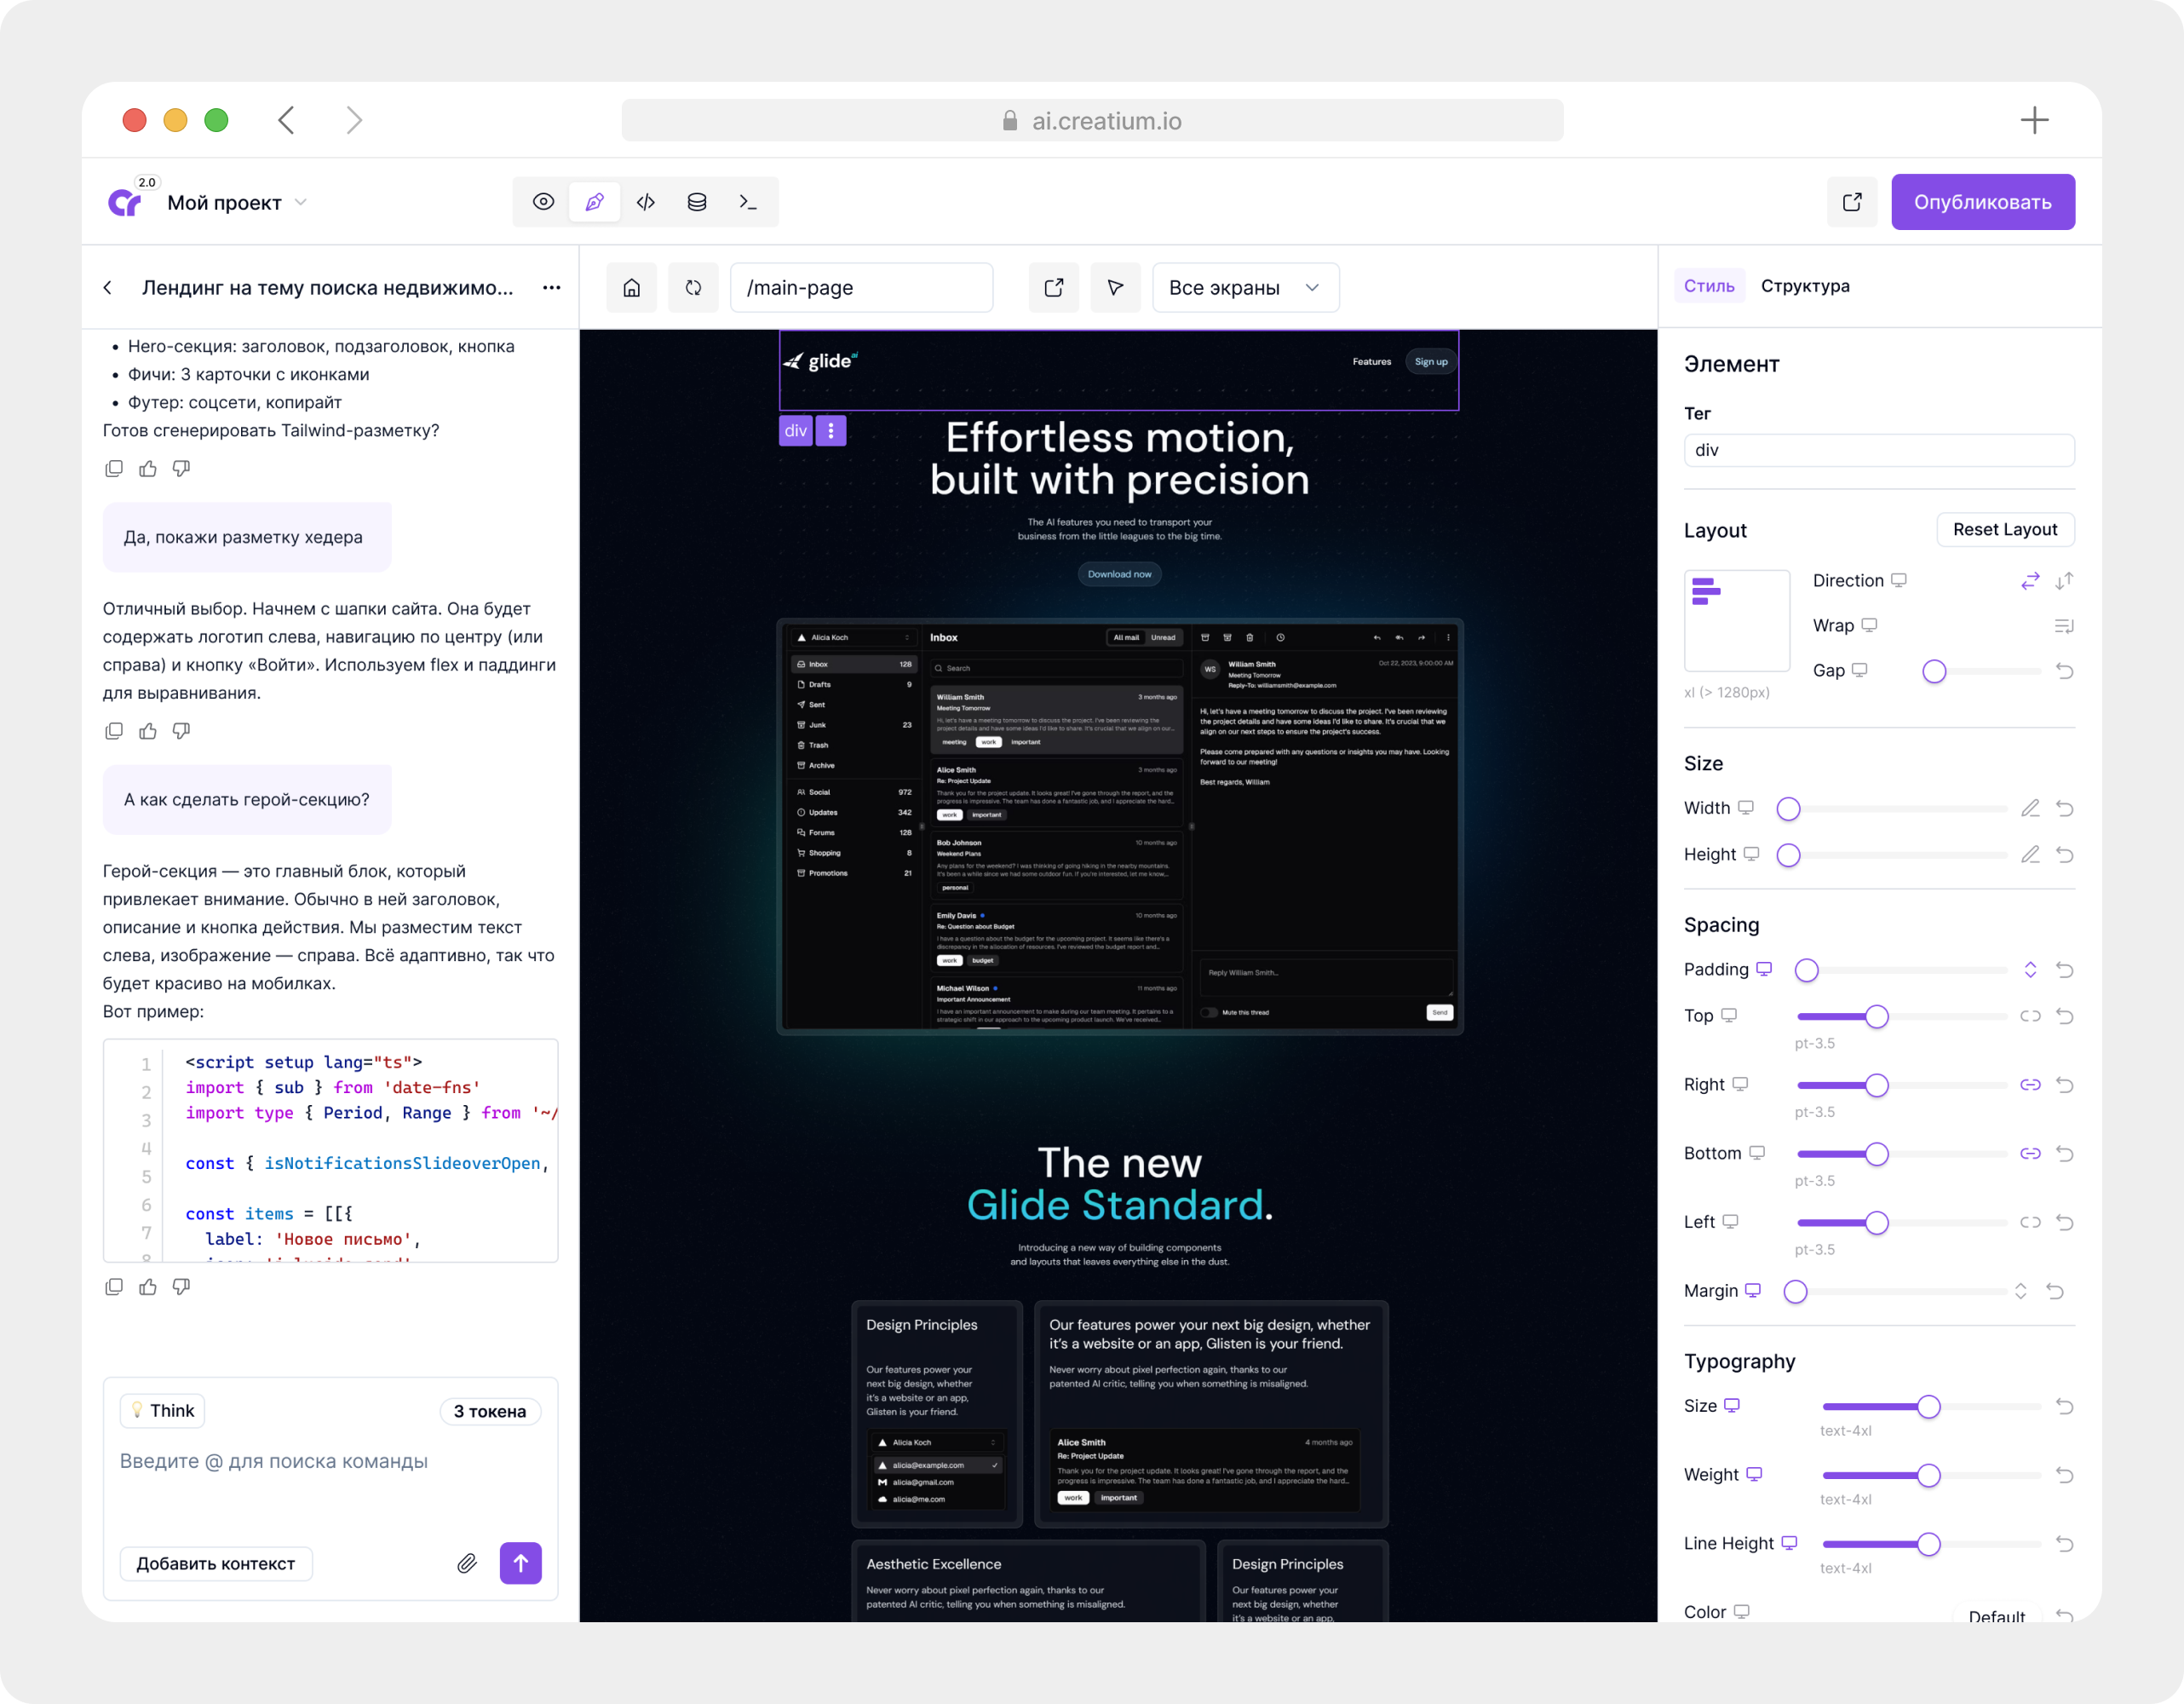Open the Все экраны dropdown
Image resolution: width=2184 pixels, height=1704 pixels.
click(x=1245, y=288)
